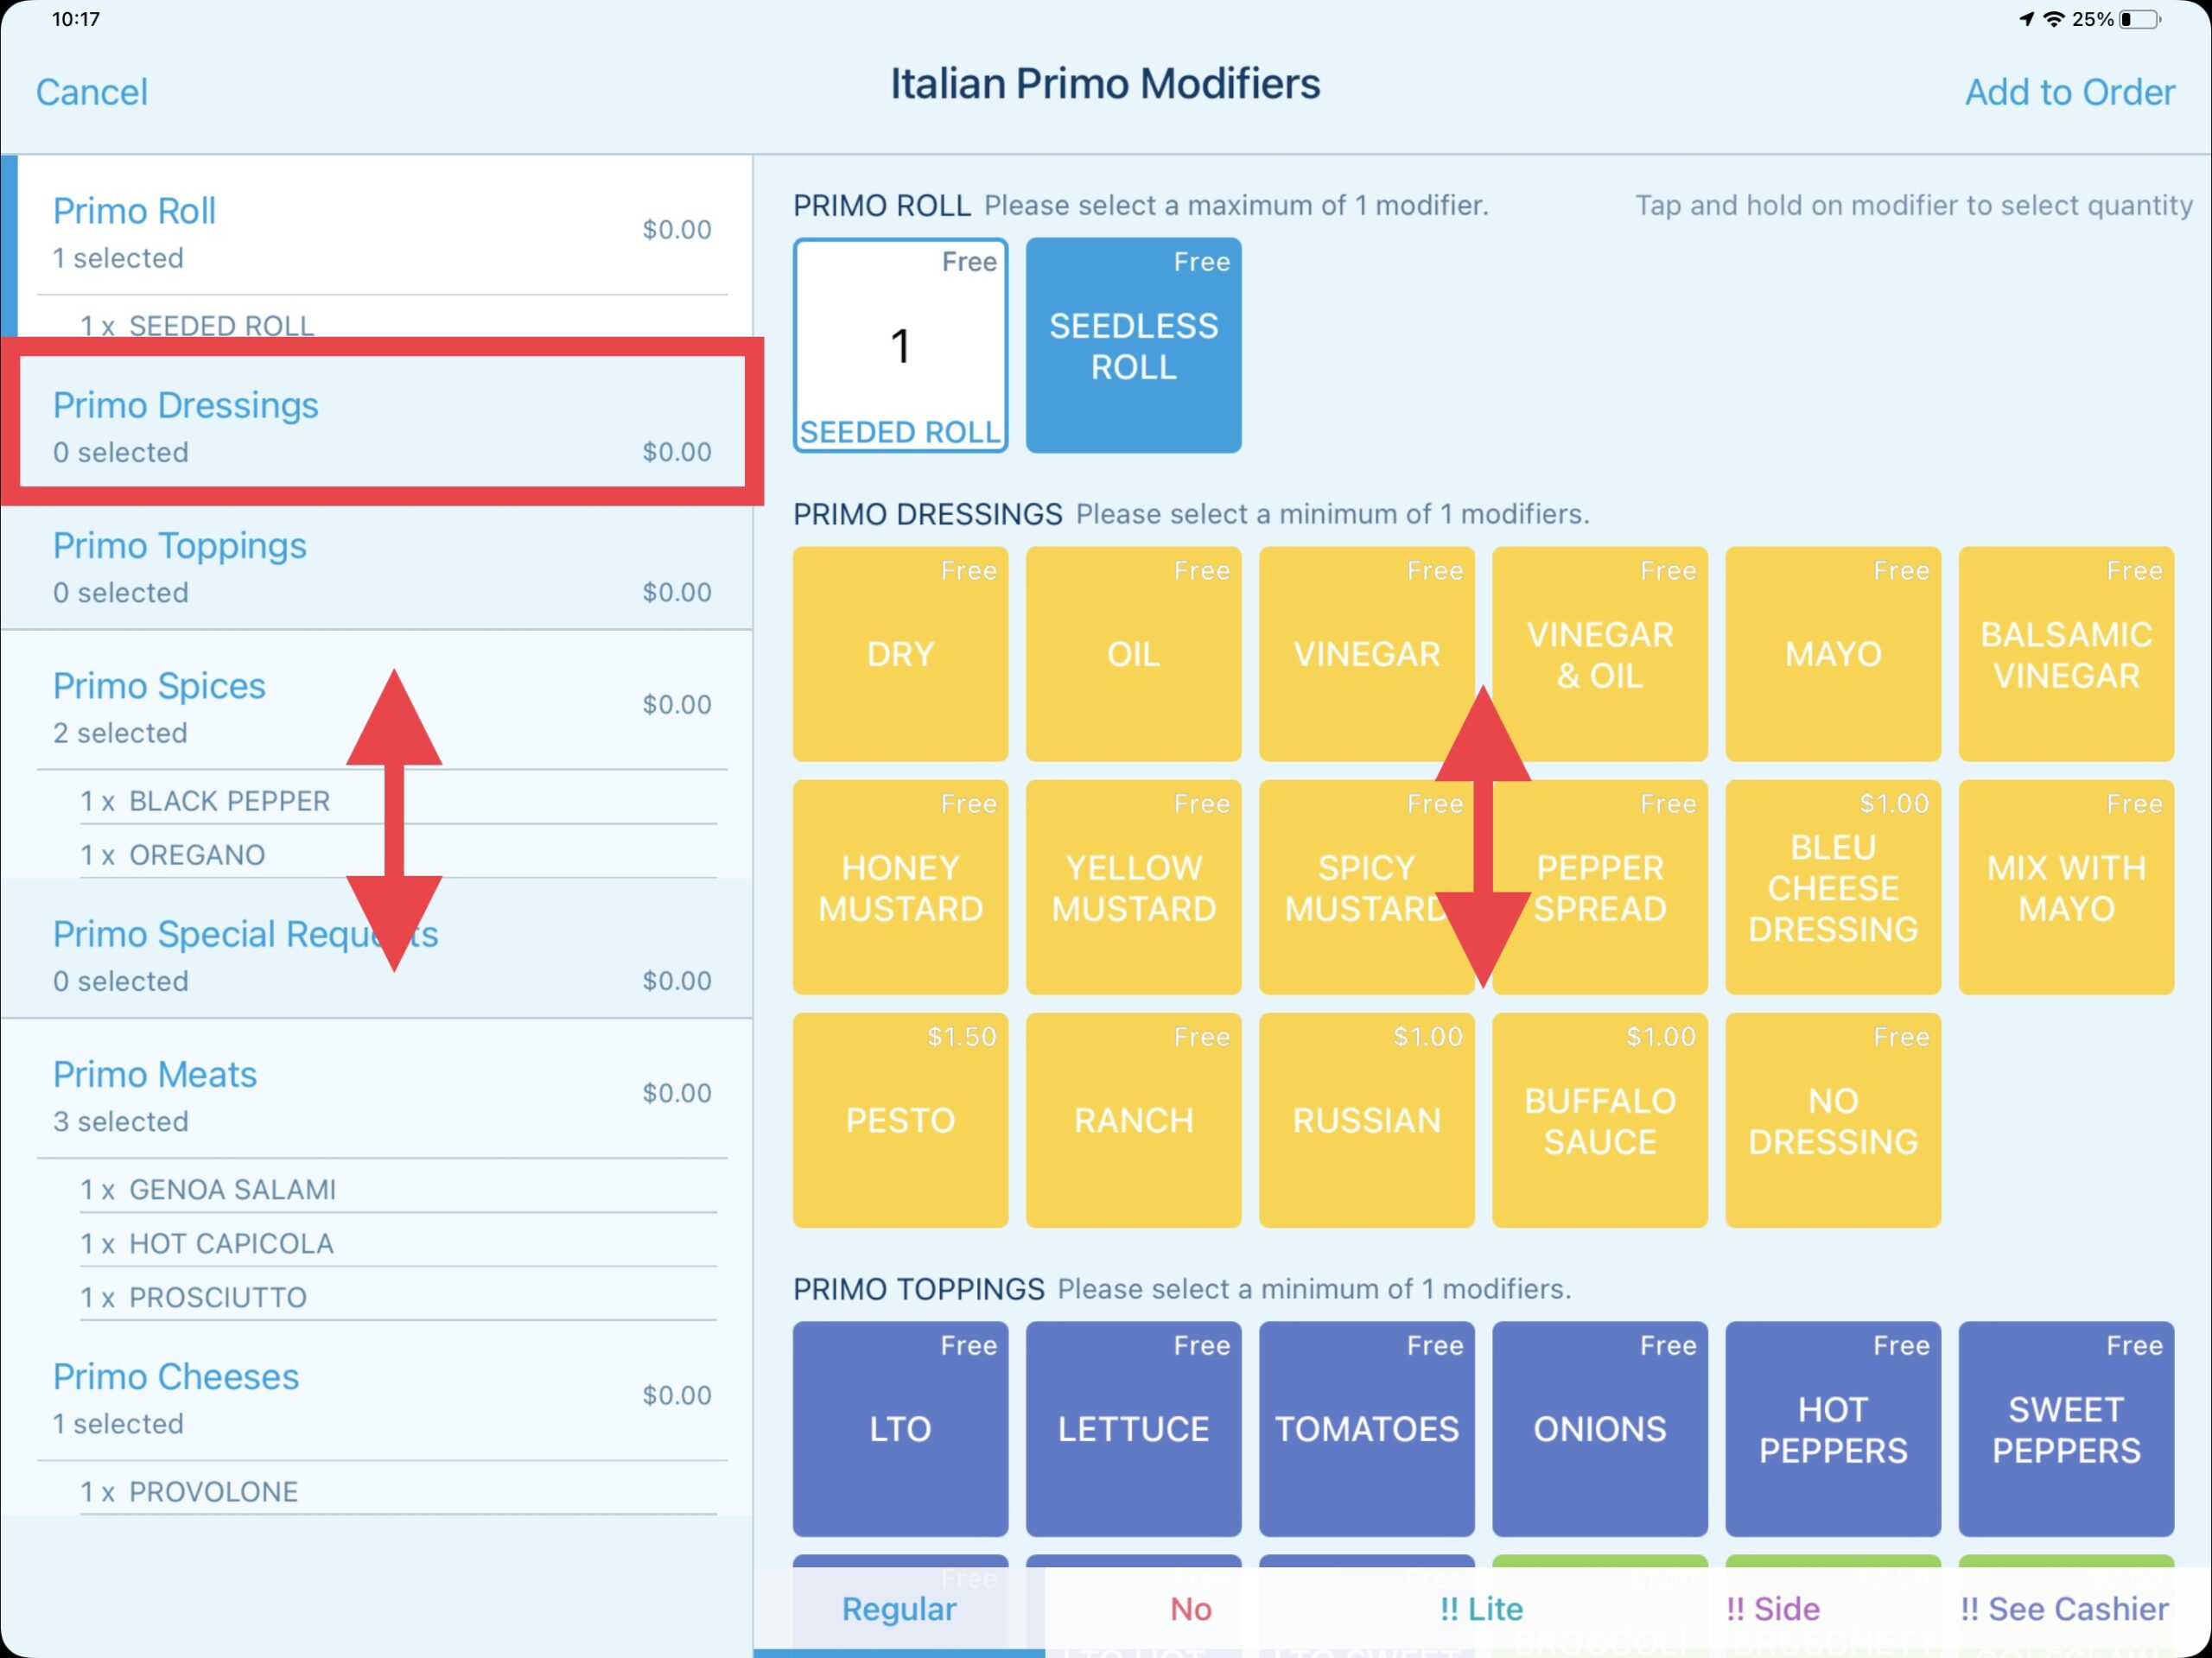
Task: Select the 1 x SEEDED ROLL entry
Action: tap(400, 324)
